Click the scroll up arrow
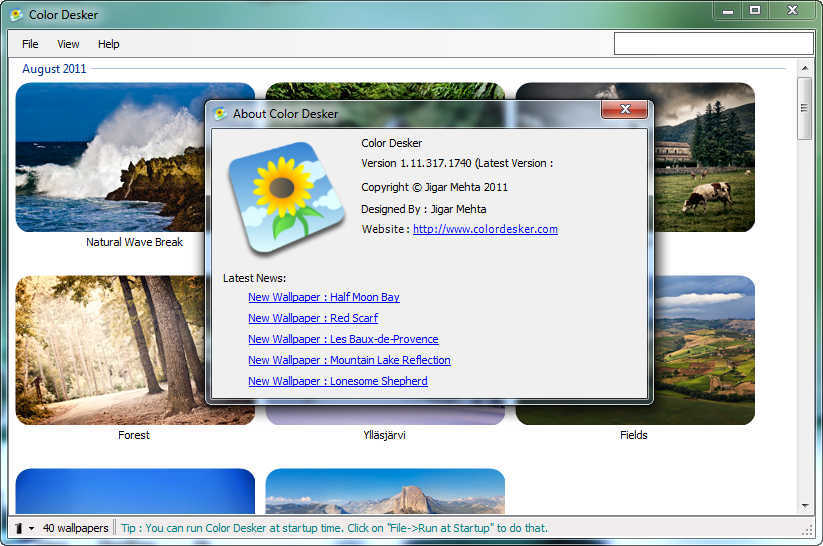This screenshot has width=823, height=546. [x=805, y=68]
